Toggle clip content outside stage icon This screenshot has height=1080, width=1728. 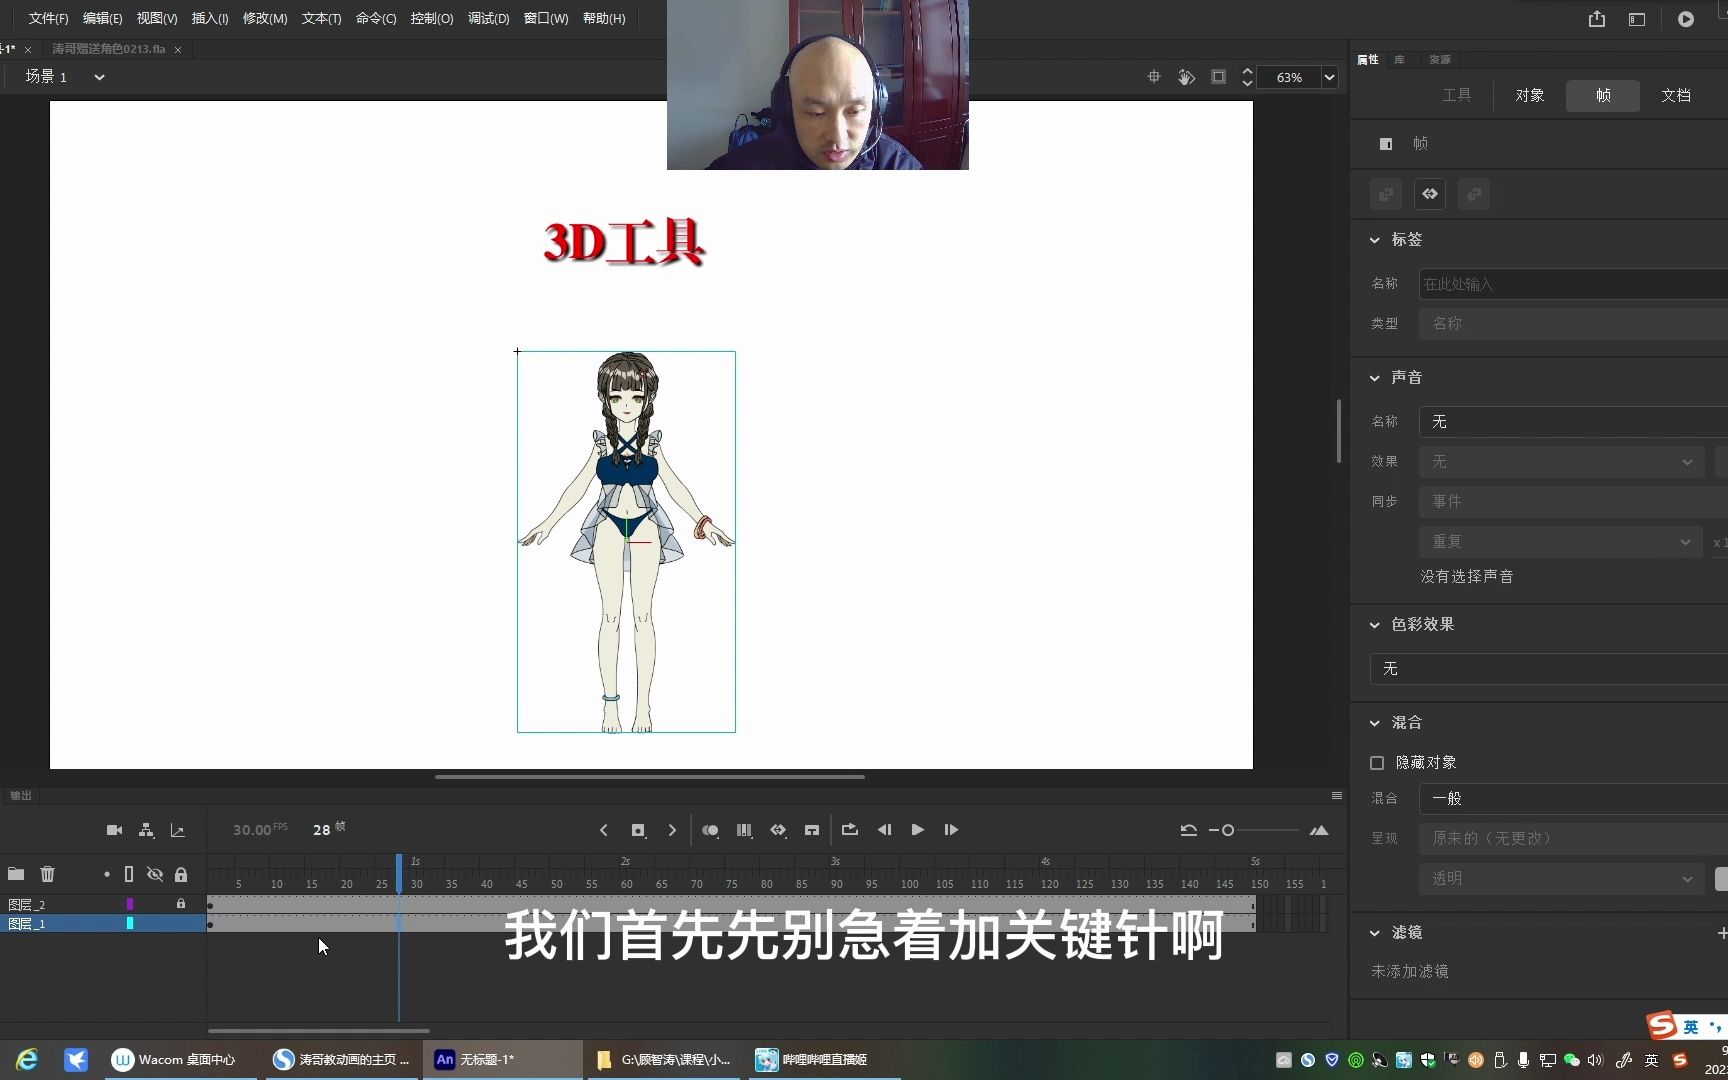click(1218, 77)
